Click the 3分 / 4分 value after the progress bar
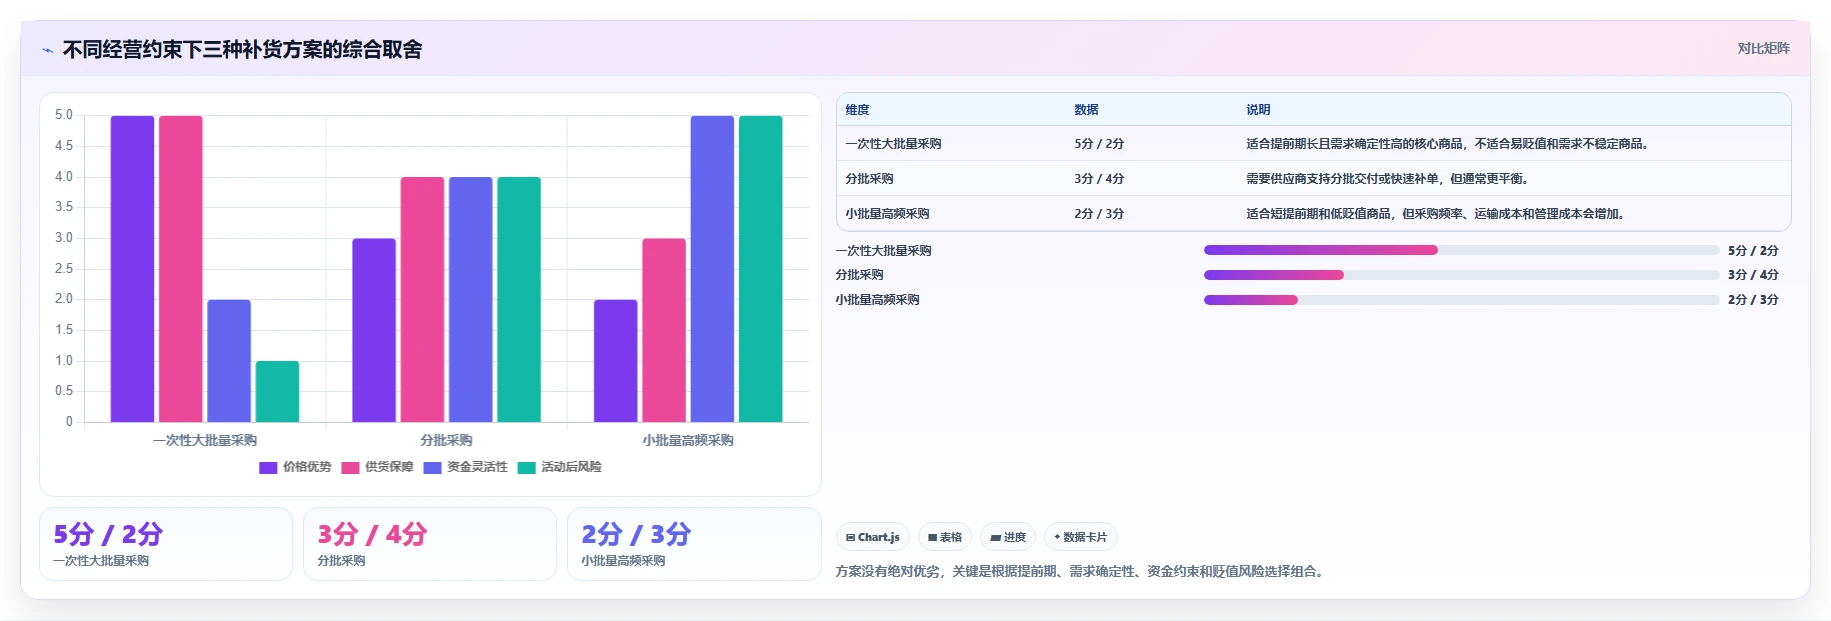This screenshot has width=1831, height=621. [1753, 275]
